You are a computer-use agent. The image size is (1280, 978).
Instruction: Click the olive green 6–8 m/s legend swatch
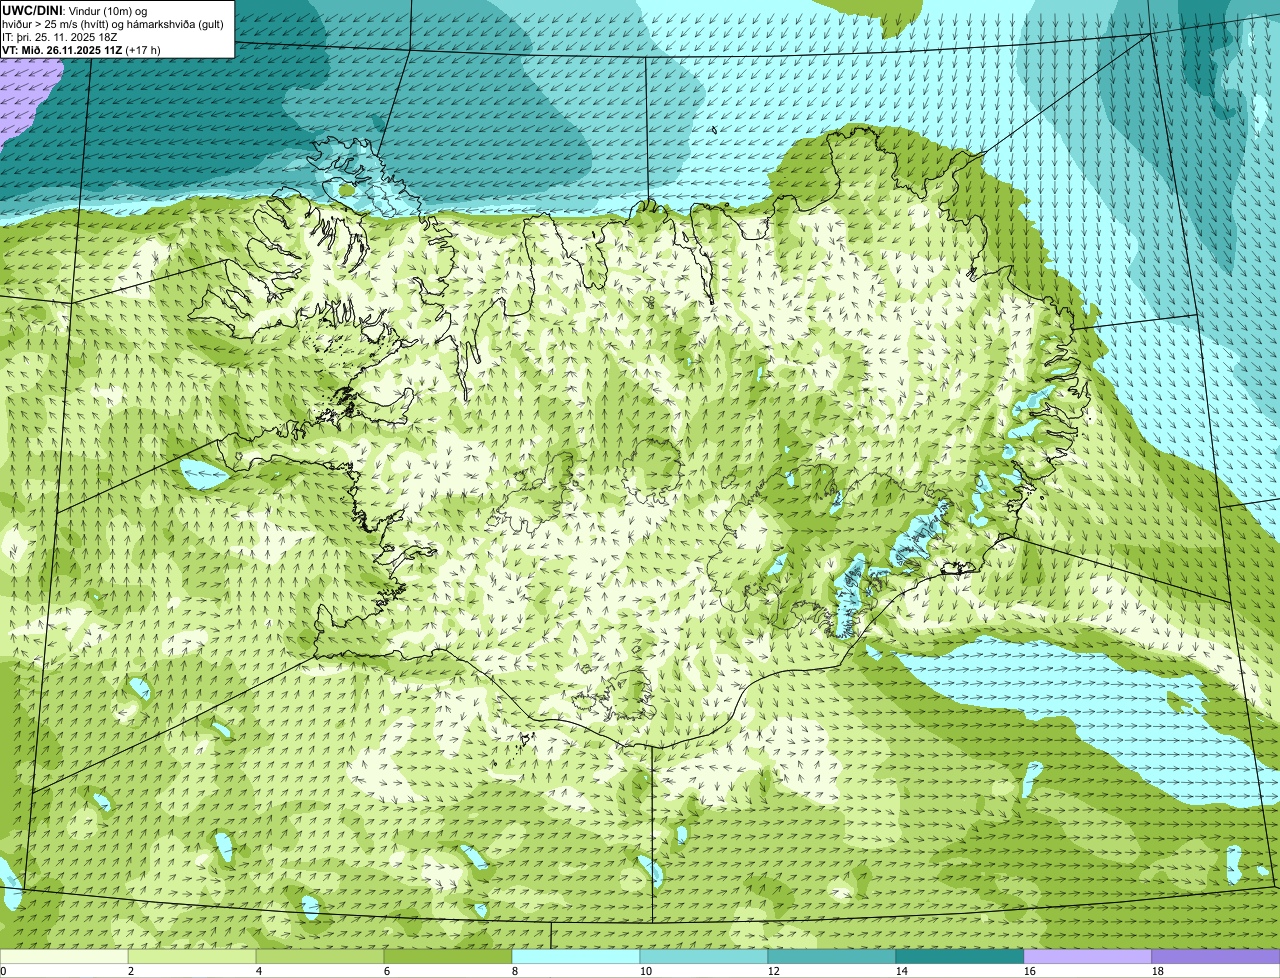pos(448,956)
